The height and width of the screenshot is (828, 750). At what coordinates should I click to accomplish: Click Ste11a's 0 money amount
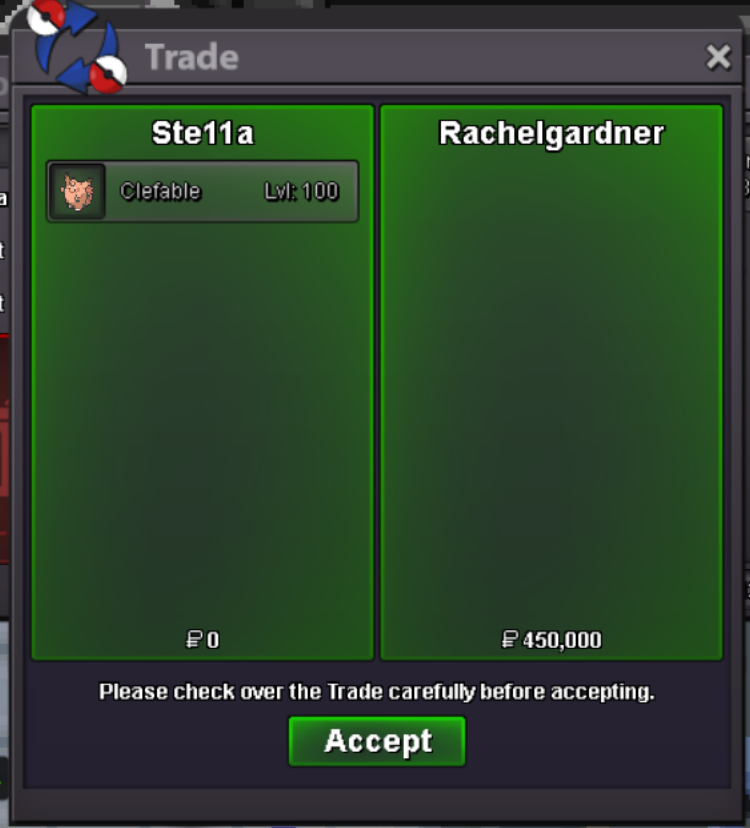pyautogui.click(x=213, y=640)
